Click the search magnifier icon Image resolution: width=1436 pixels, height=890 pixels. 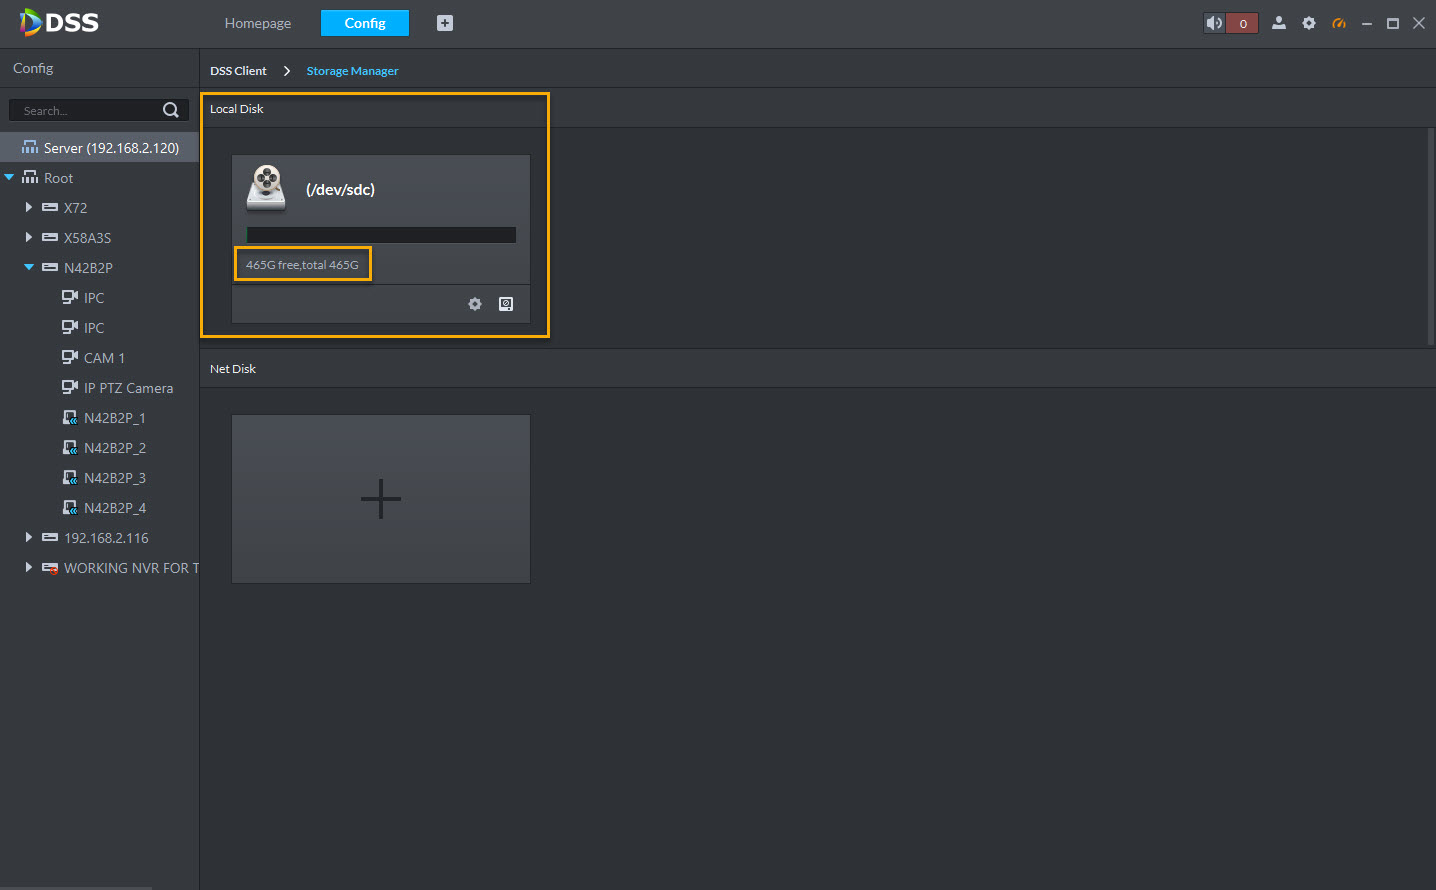pyautogui.click(x=171, y=110)
